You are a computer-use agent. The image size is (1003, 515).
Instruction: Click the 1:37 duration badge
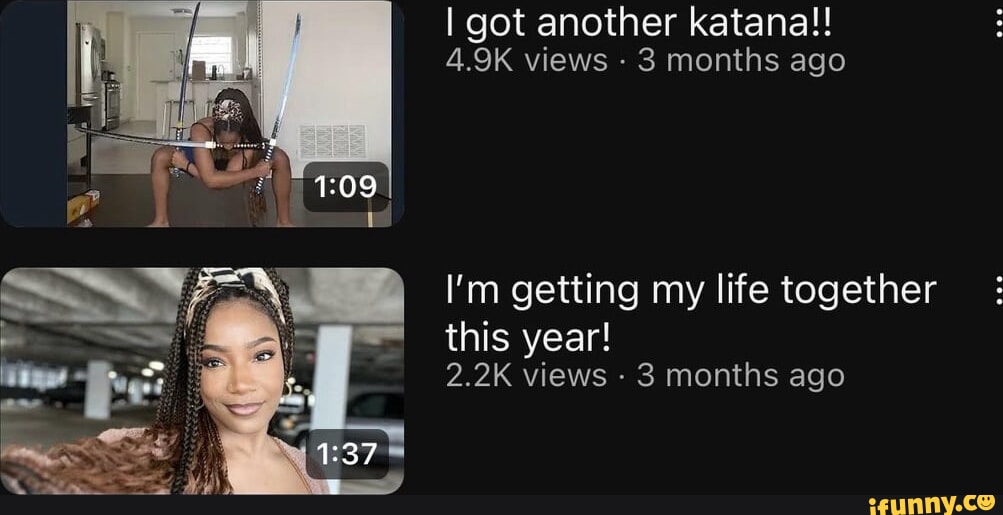346,454
